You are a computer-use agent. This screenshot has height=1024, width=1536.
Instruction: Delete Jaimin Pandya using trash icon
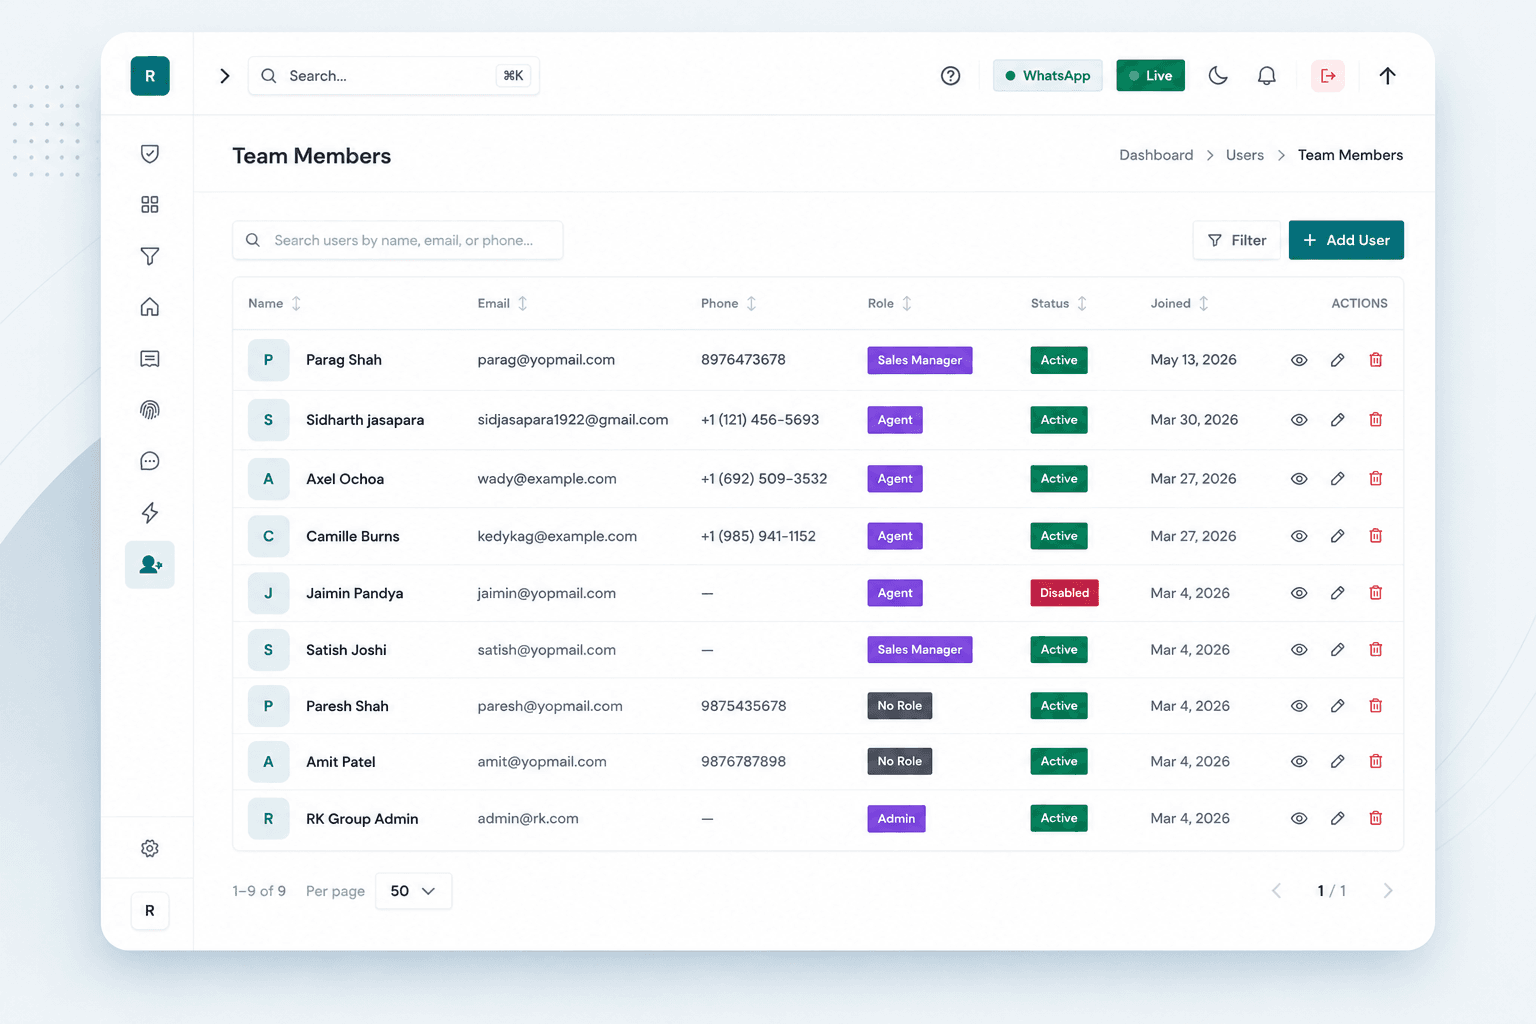coord(1376,593)
